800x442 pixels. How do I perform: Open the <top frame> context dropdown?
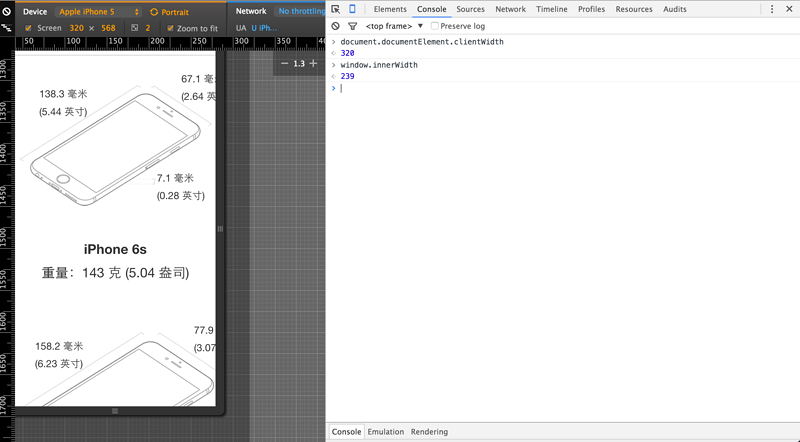pos(394,26)
